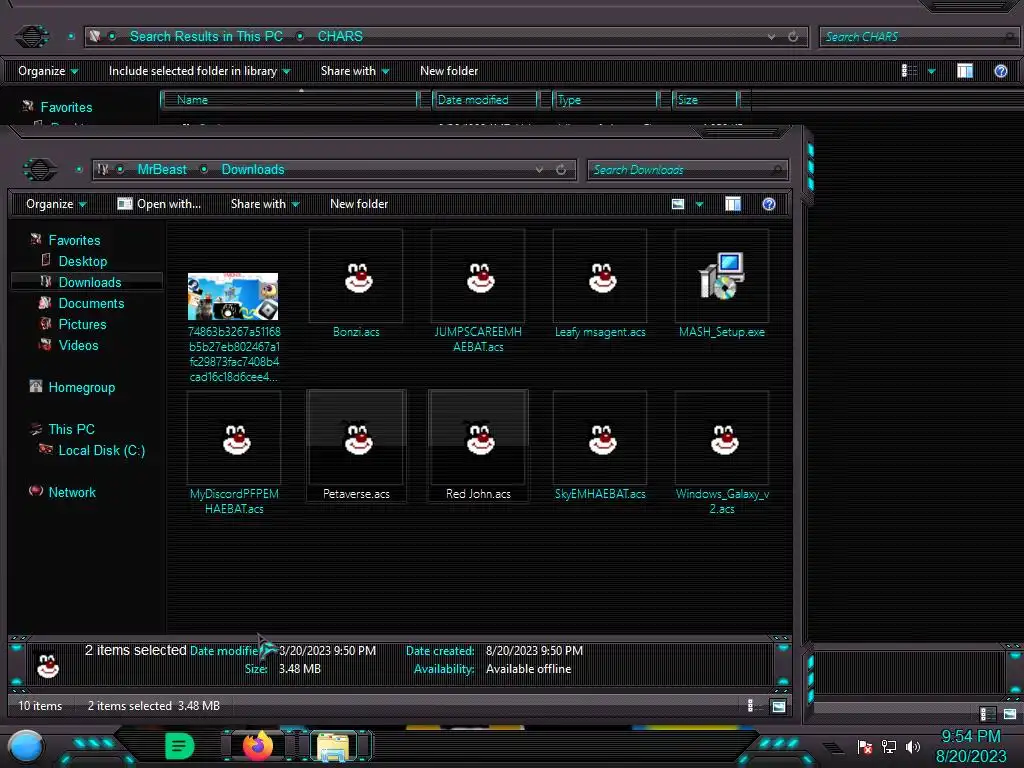Viewport: 1024px width, 768px height.
Task: Click Downloads breadcrumb segment
Action: point(253,170)
